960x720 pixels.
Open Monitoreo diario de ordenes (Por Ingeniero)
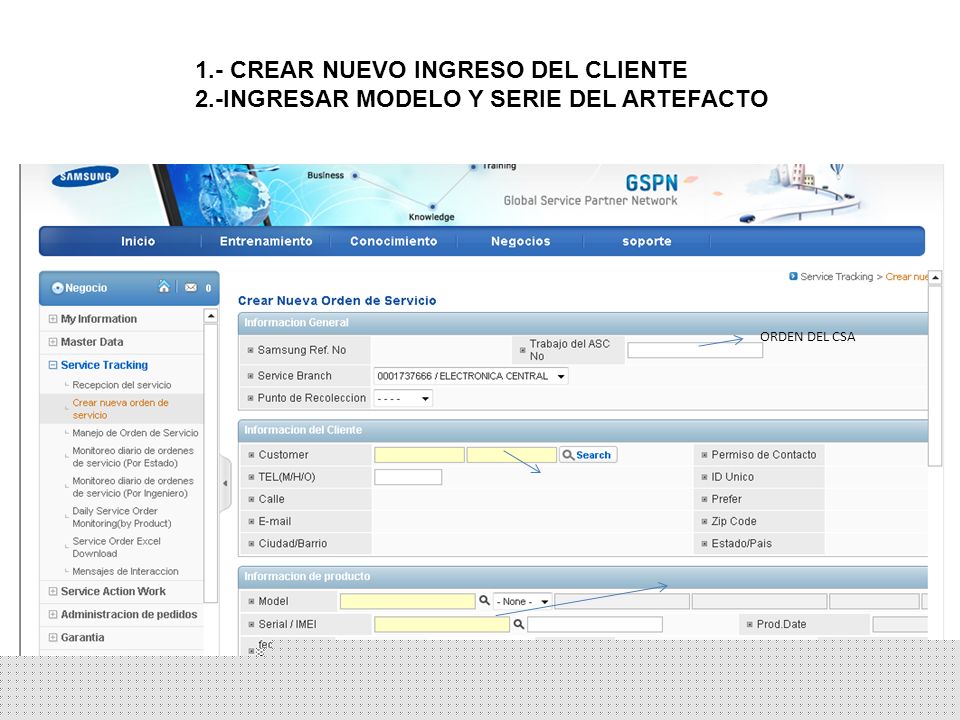(133, 487)
